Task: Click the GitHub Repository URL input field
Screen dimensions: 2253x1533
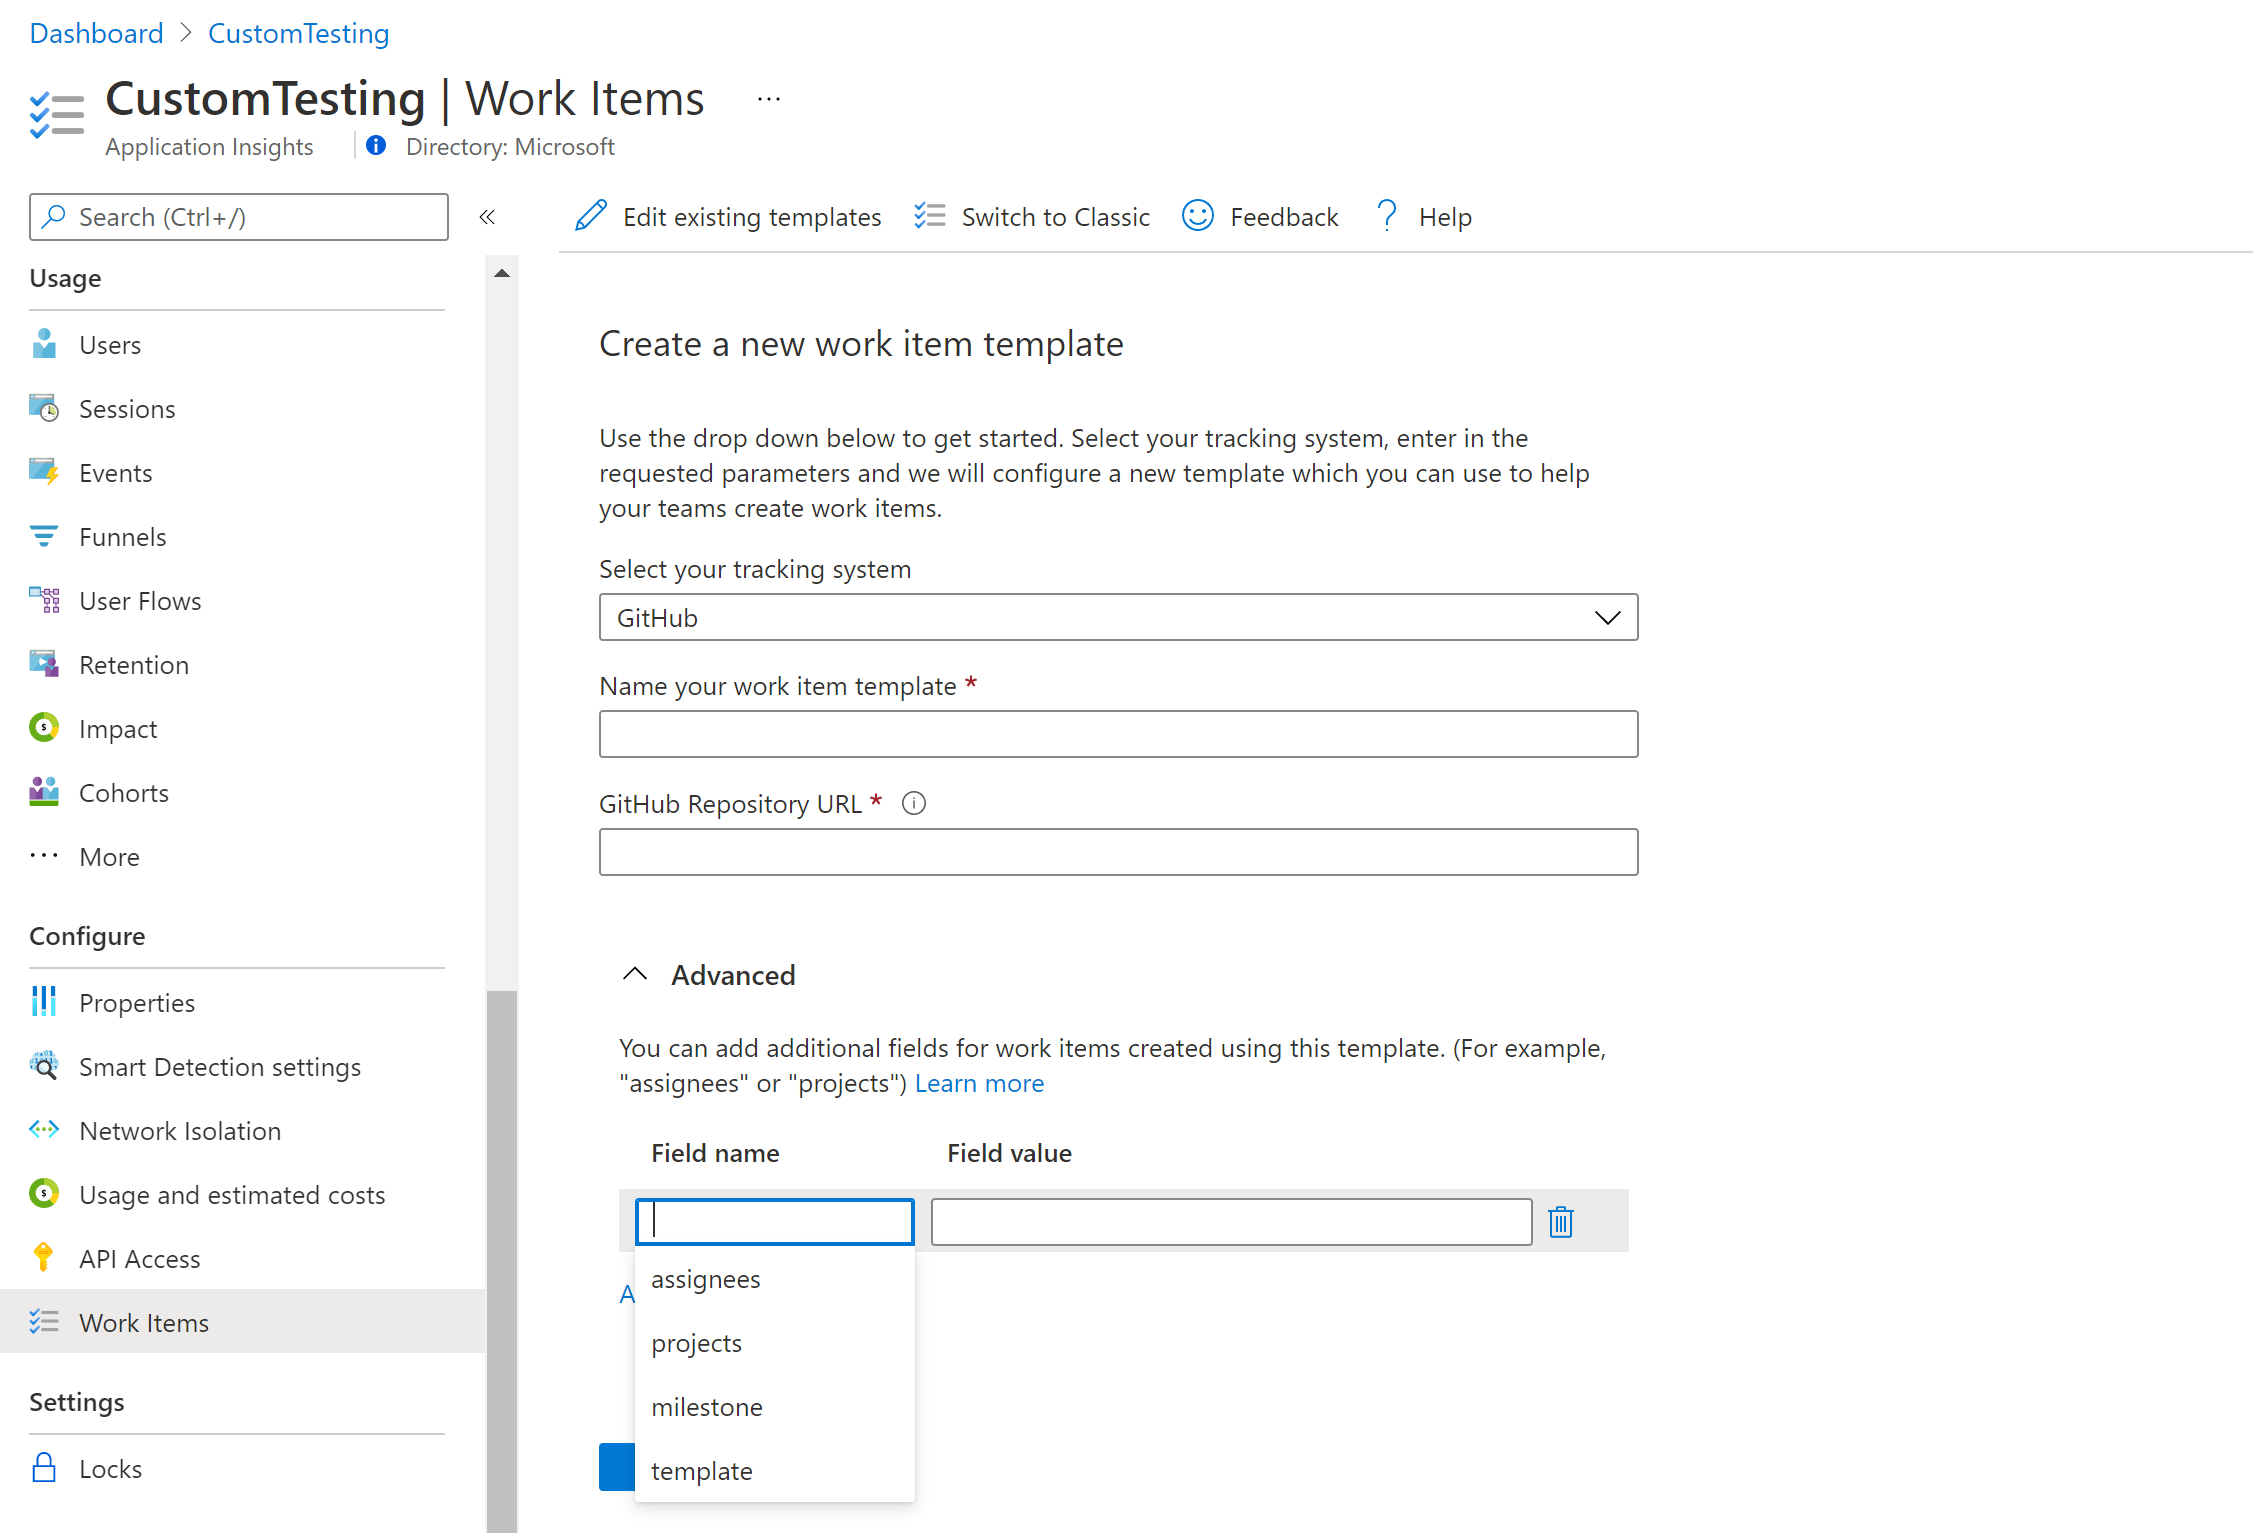Action: (x=1117, y=850)
